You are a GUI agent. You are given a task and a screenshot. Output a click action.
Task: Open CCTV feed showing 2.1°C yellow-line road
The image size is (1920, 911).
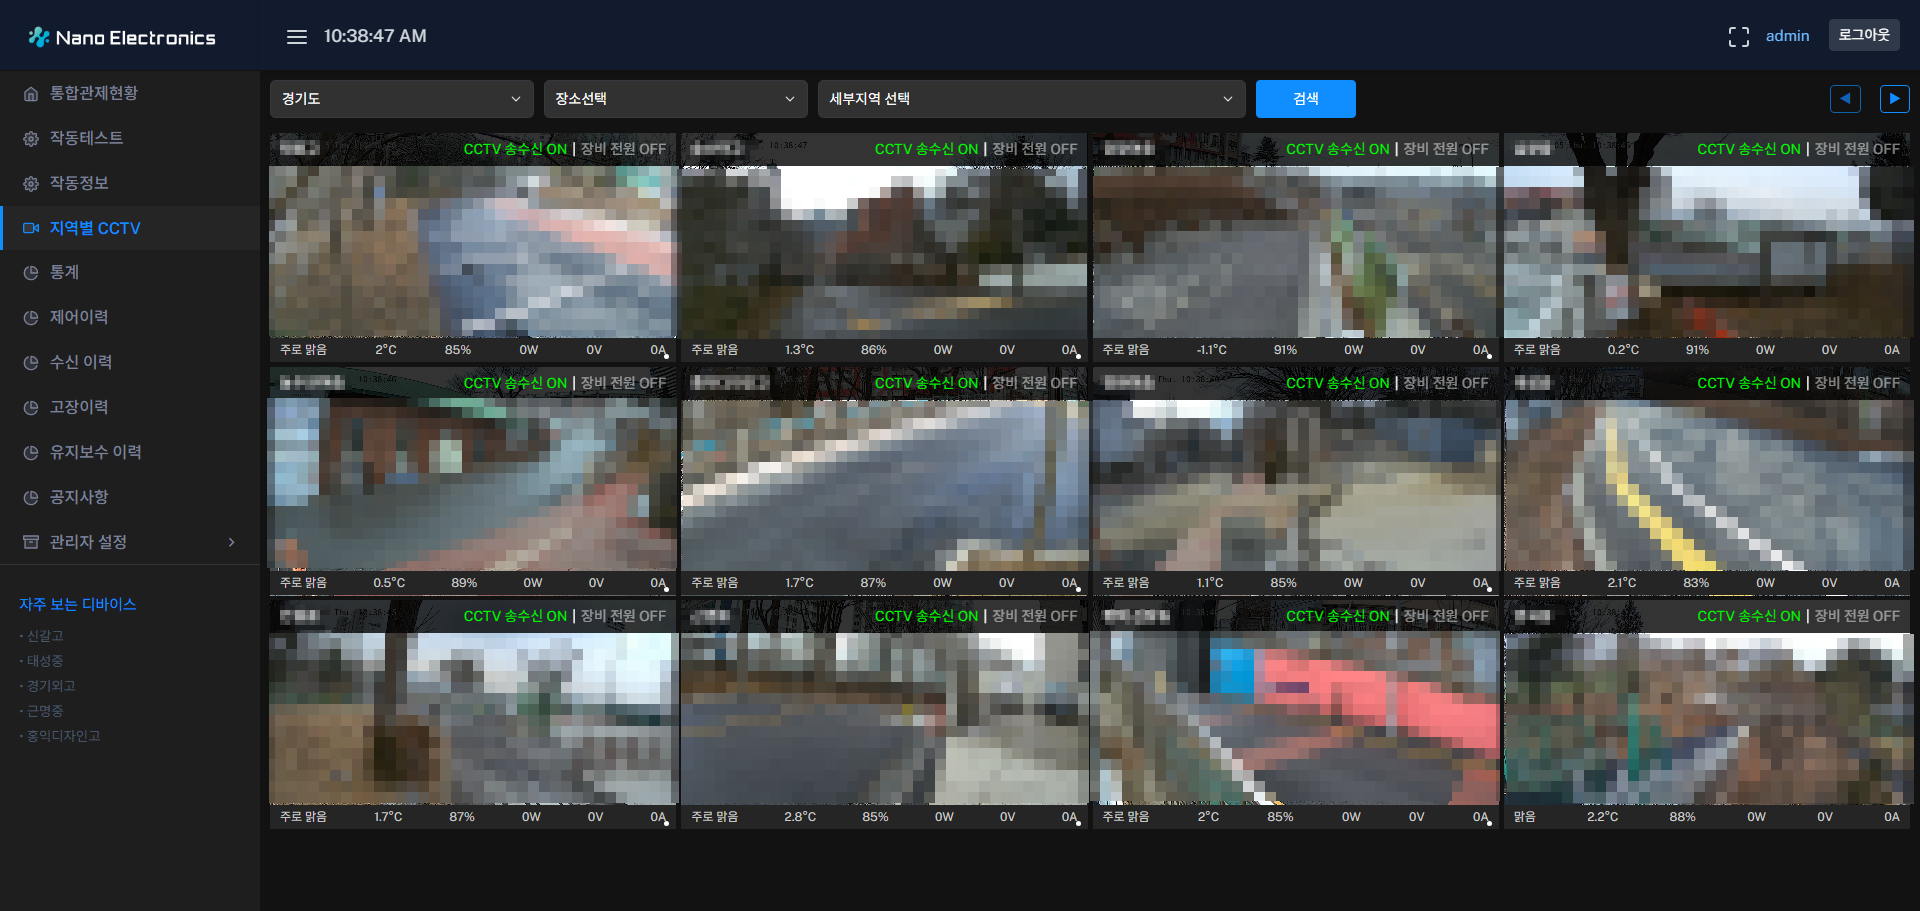click(x=1707, y=485)
